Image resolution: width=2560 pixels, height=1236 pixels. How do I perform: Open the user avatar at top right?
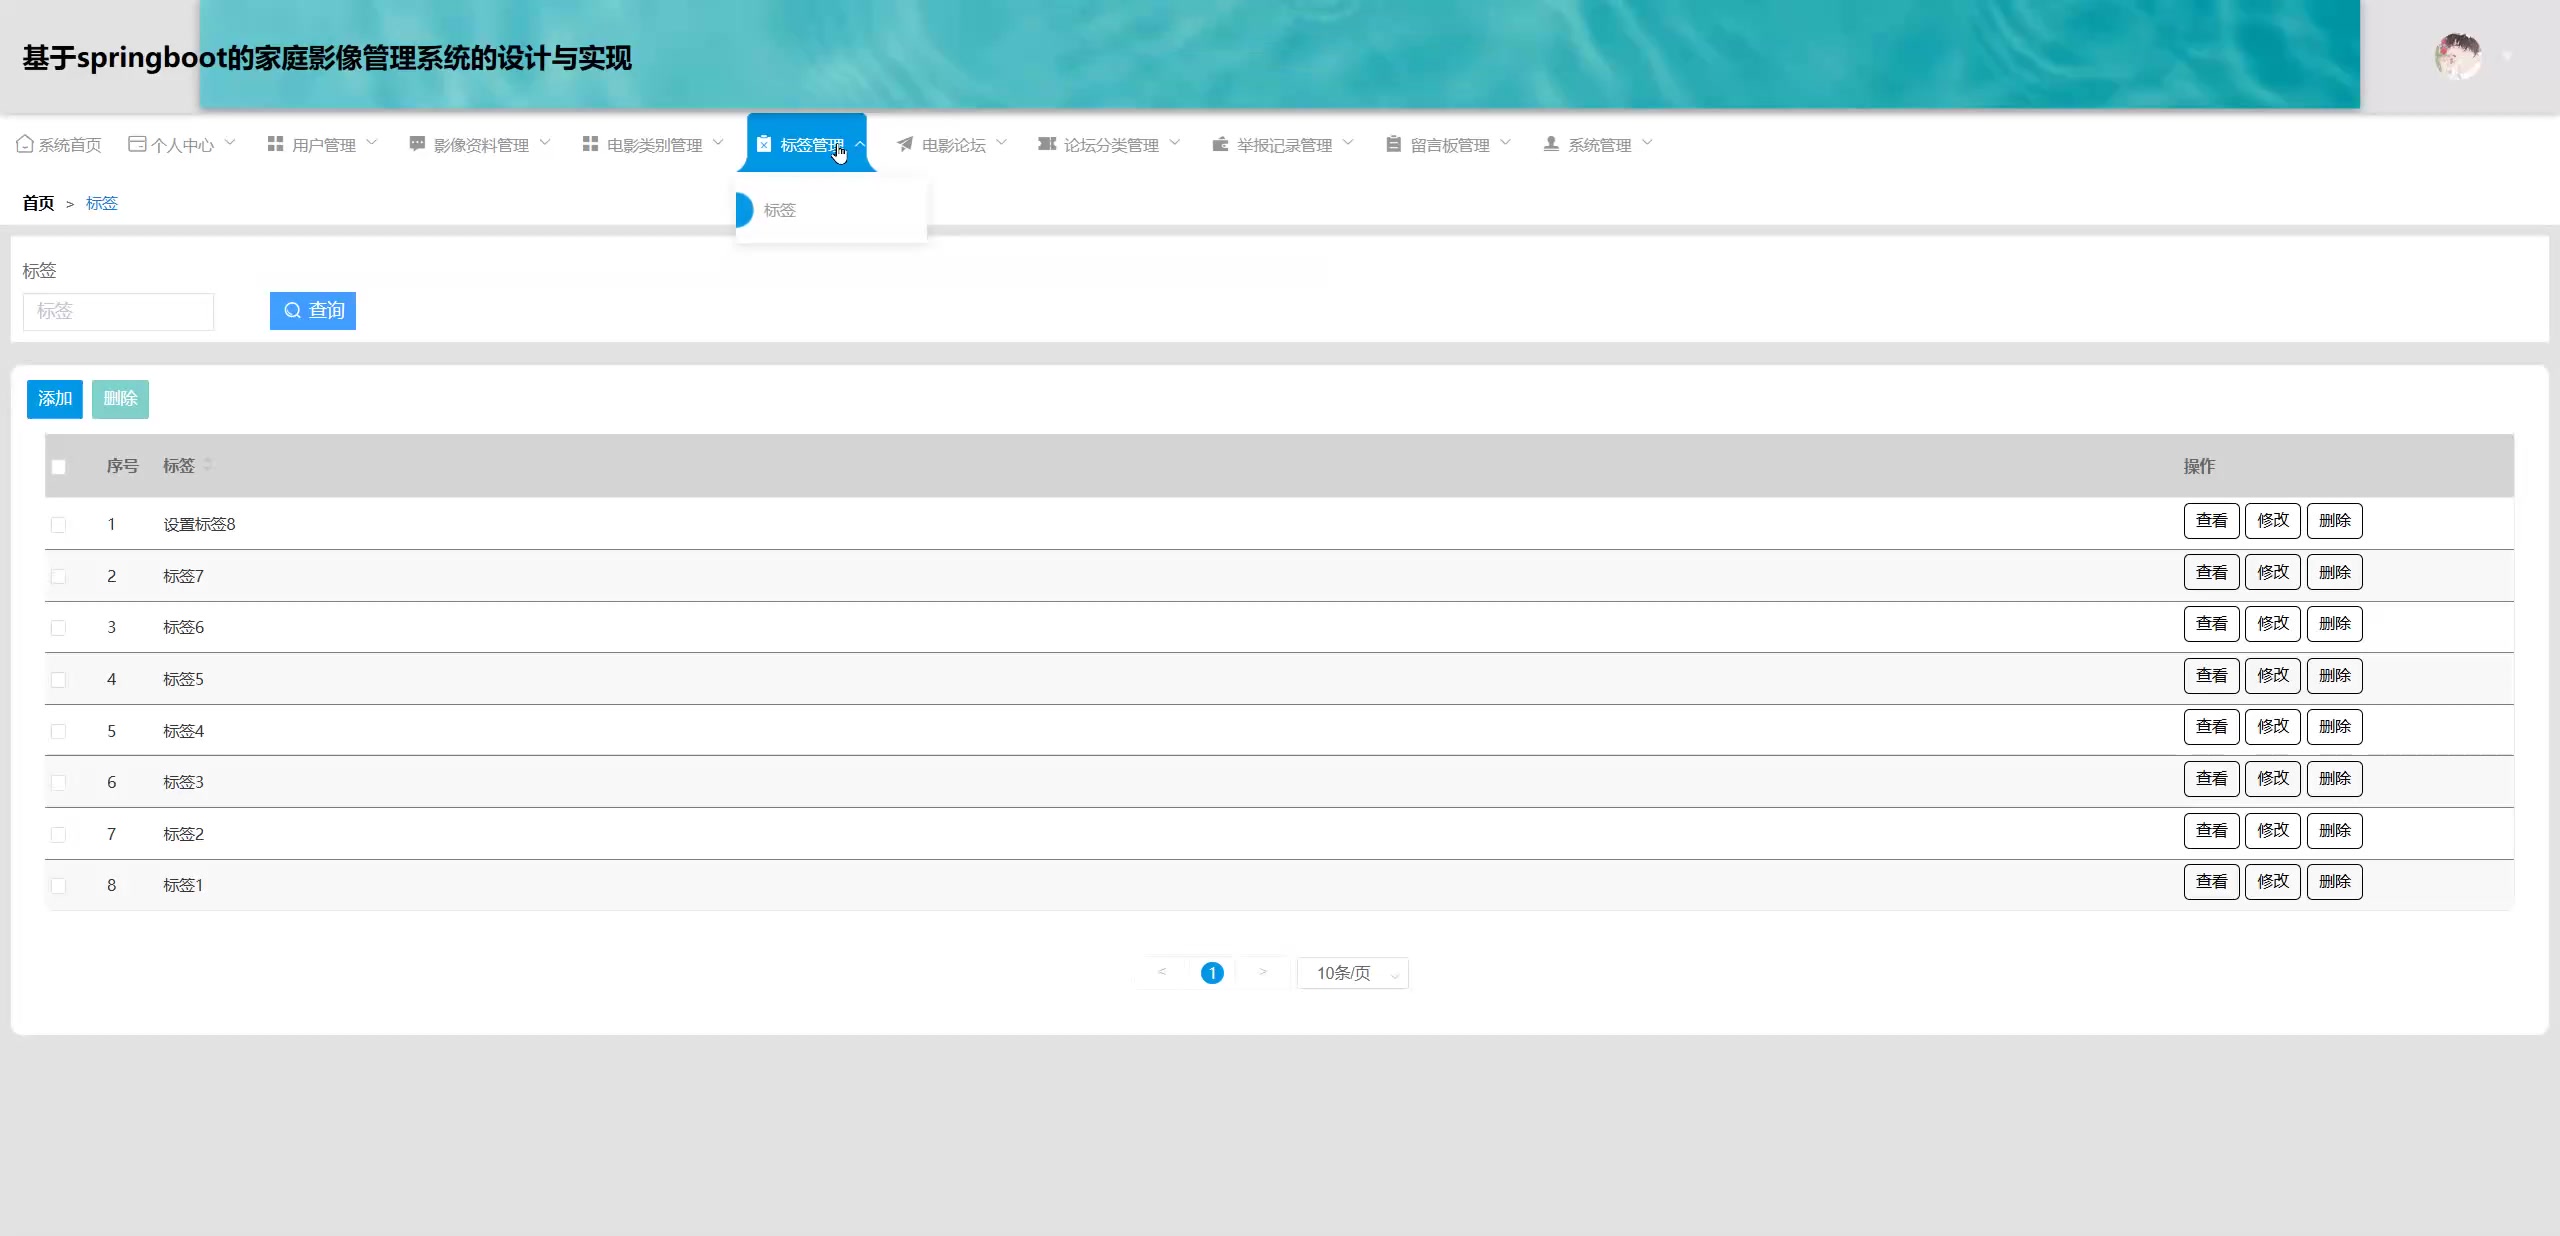2458,57
